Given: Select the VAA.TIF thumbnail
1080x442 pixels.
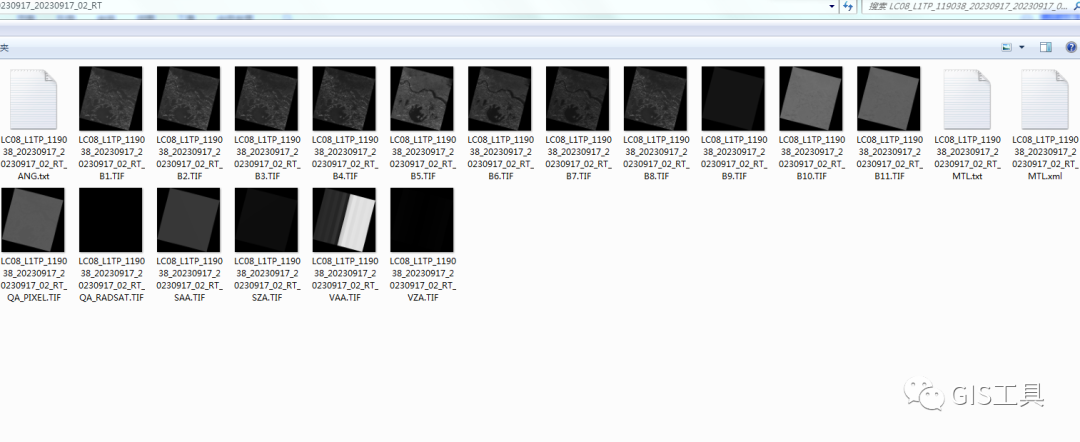Looking at the screenshot, I should coord(344,220).
